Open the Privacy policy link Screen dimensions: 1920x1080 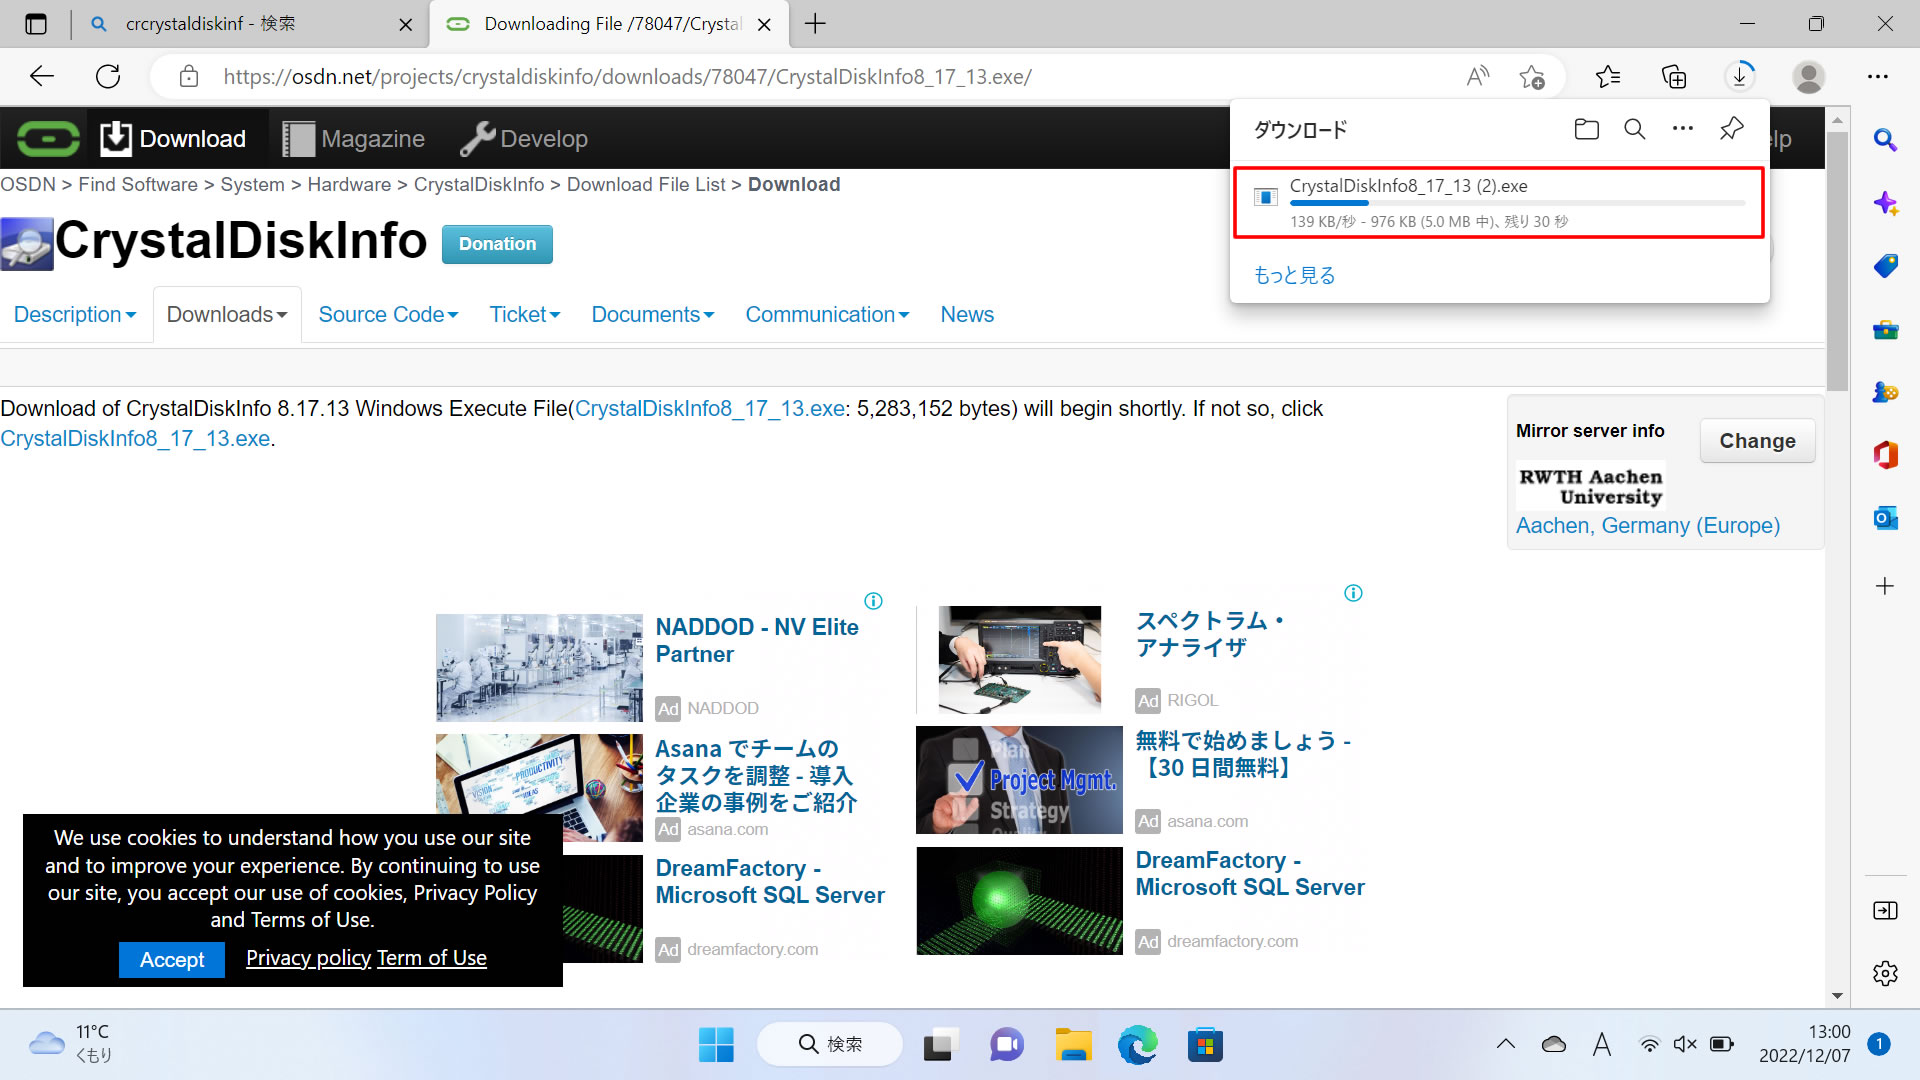308,958
